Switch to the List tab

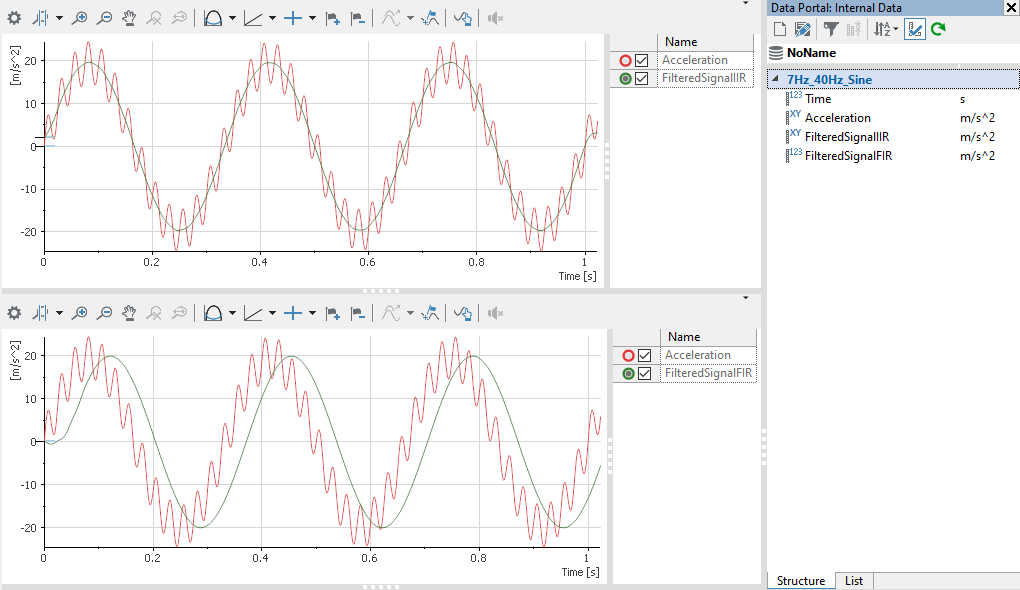coord(853,581)
